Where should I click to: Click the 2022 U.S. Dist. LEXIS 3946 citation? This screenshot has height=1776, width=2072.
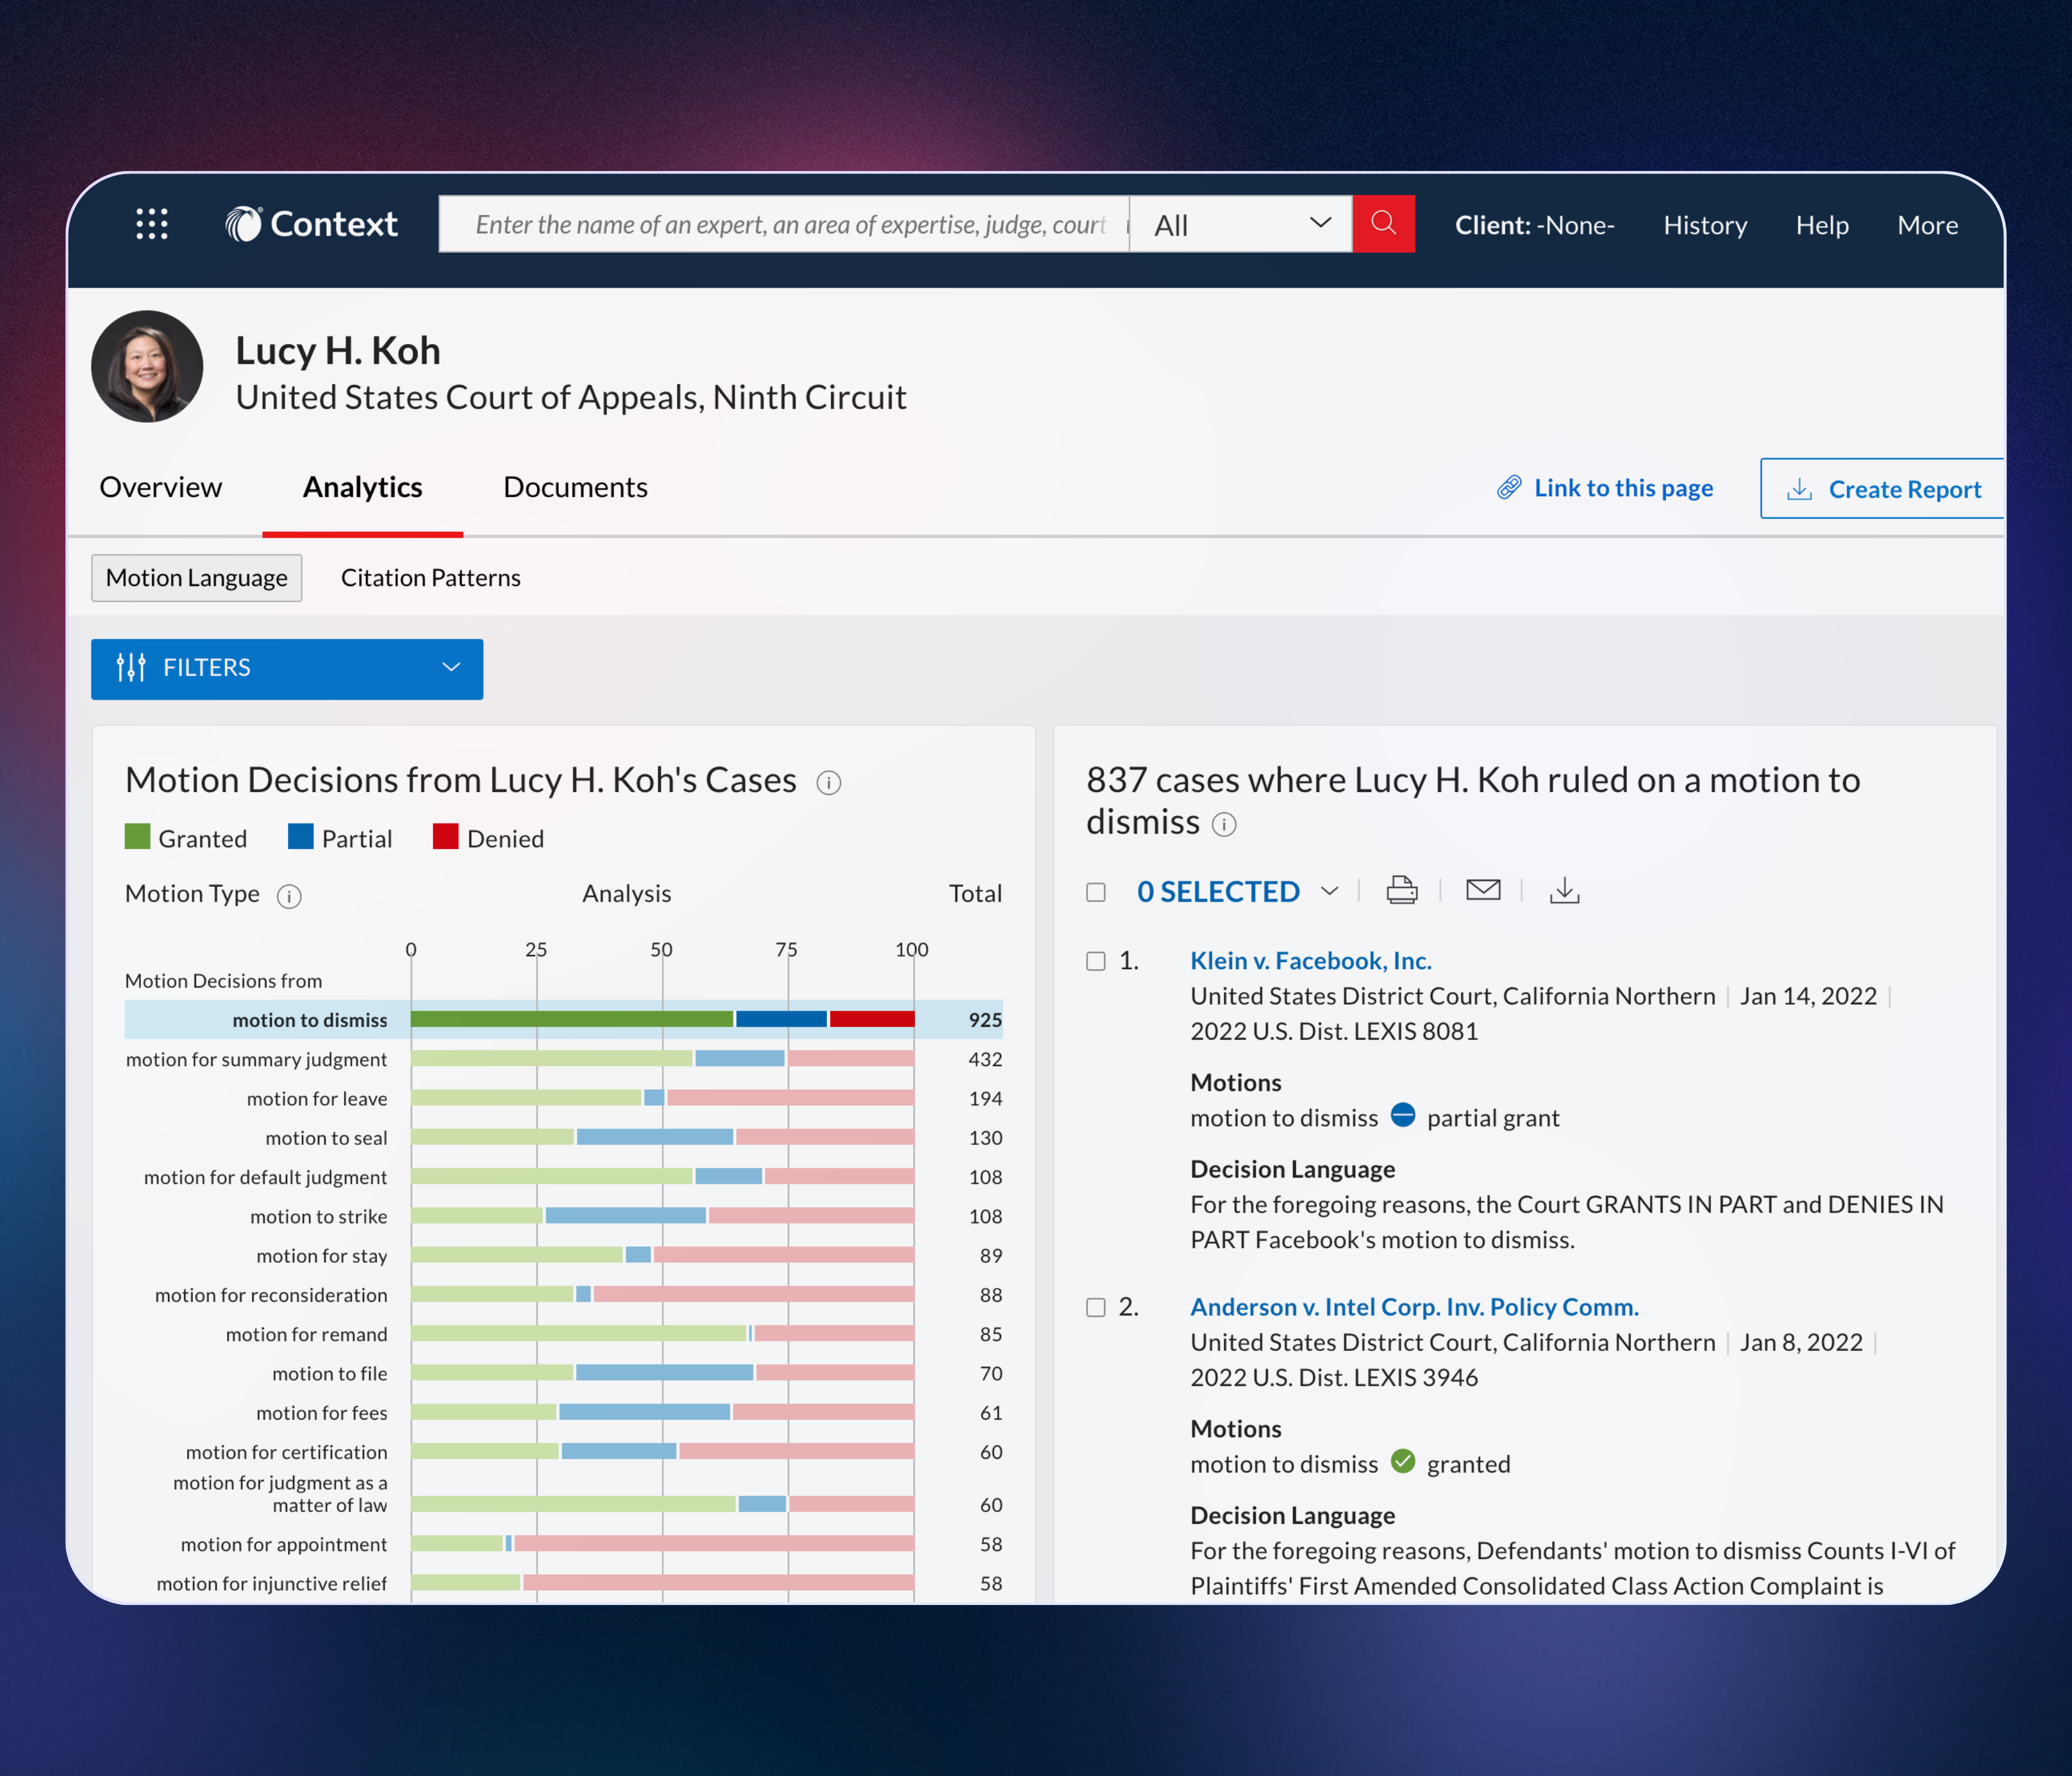tap(1334, 1377)
